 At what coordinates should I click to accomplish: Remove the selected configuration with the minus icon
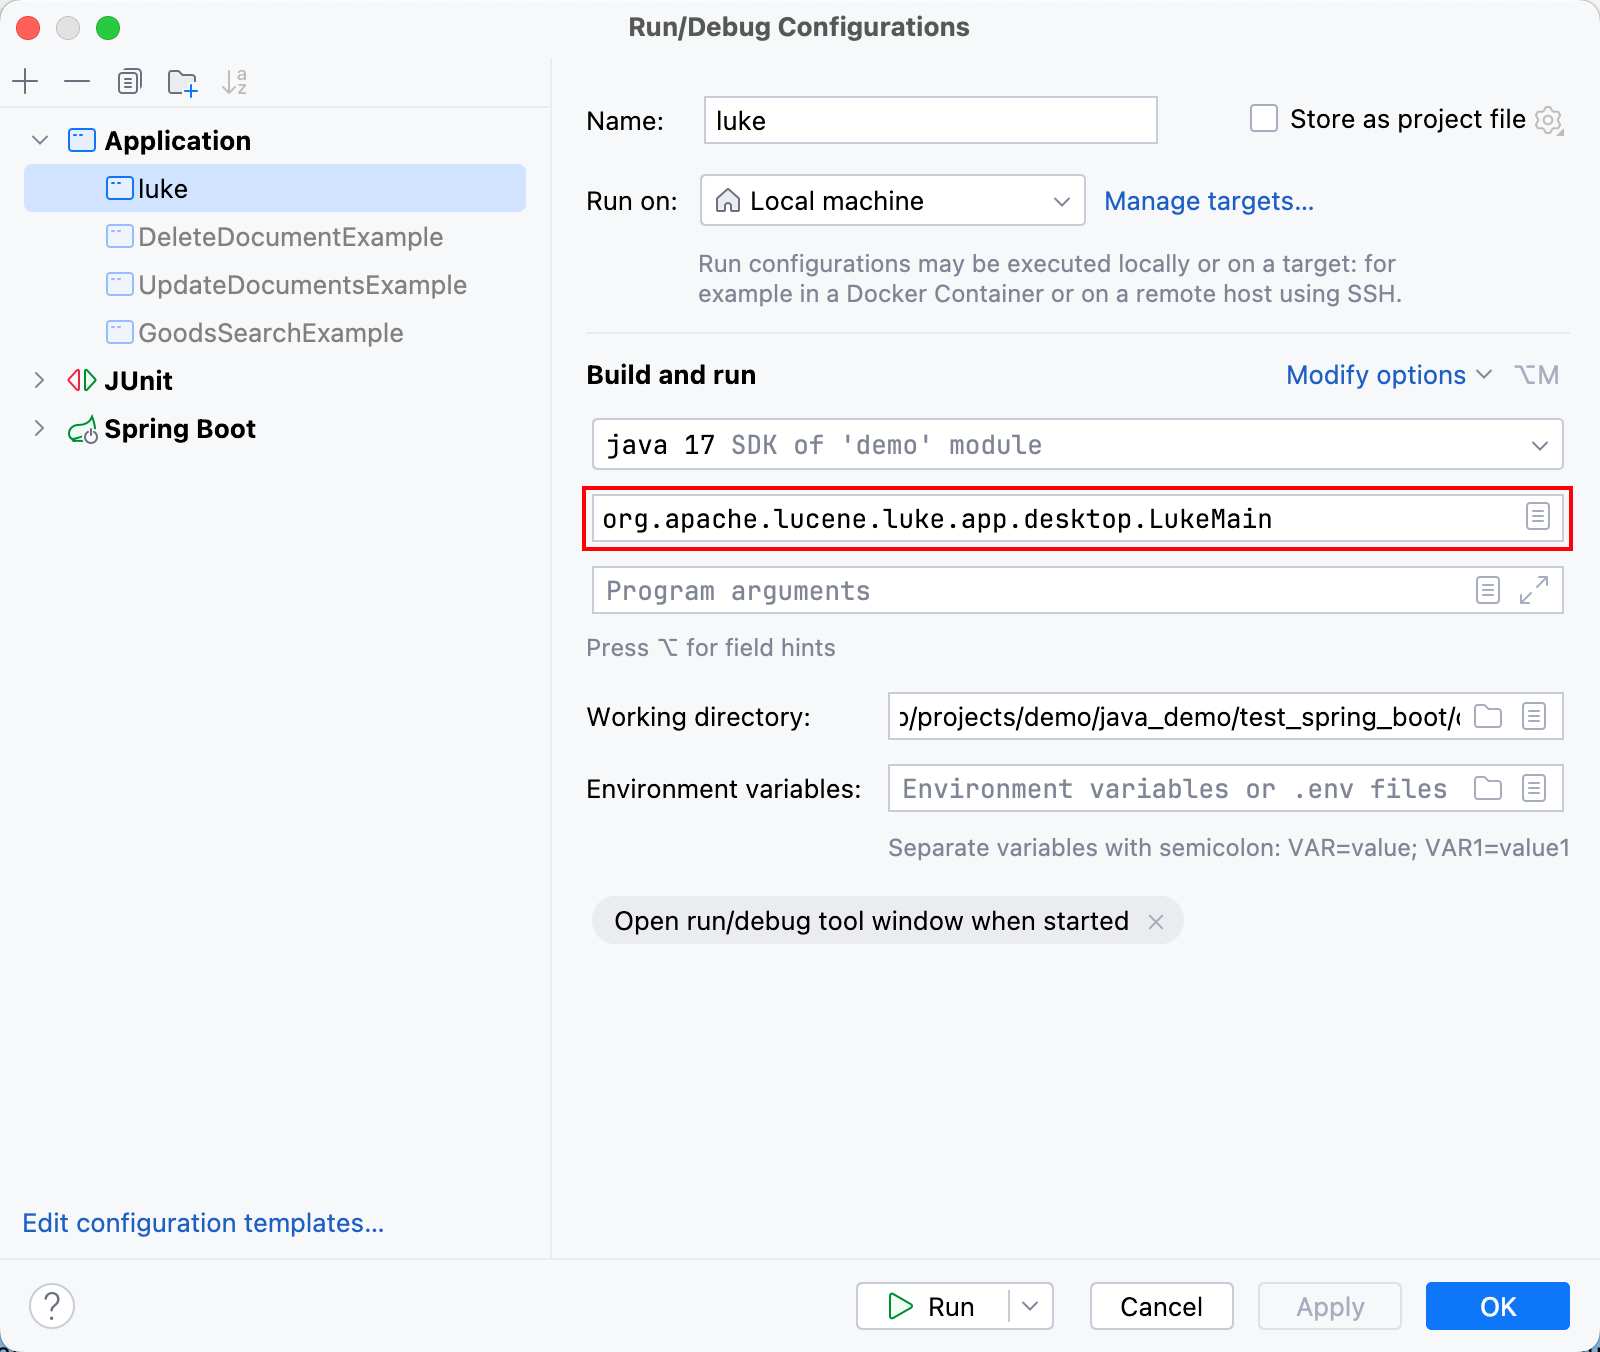click(77, 81)
